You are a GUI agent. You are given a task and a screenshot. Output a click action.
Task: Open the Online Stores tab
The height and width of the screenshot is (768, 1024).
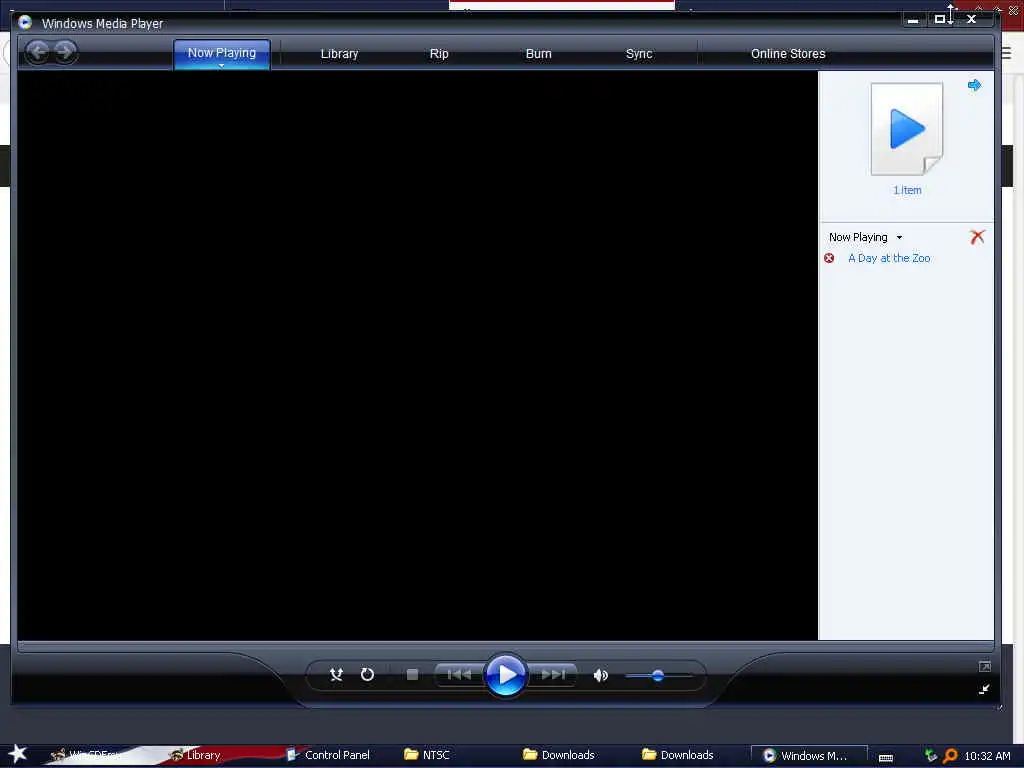point(788,54)
